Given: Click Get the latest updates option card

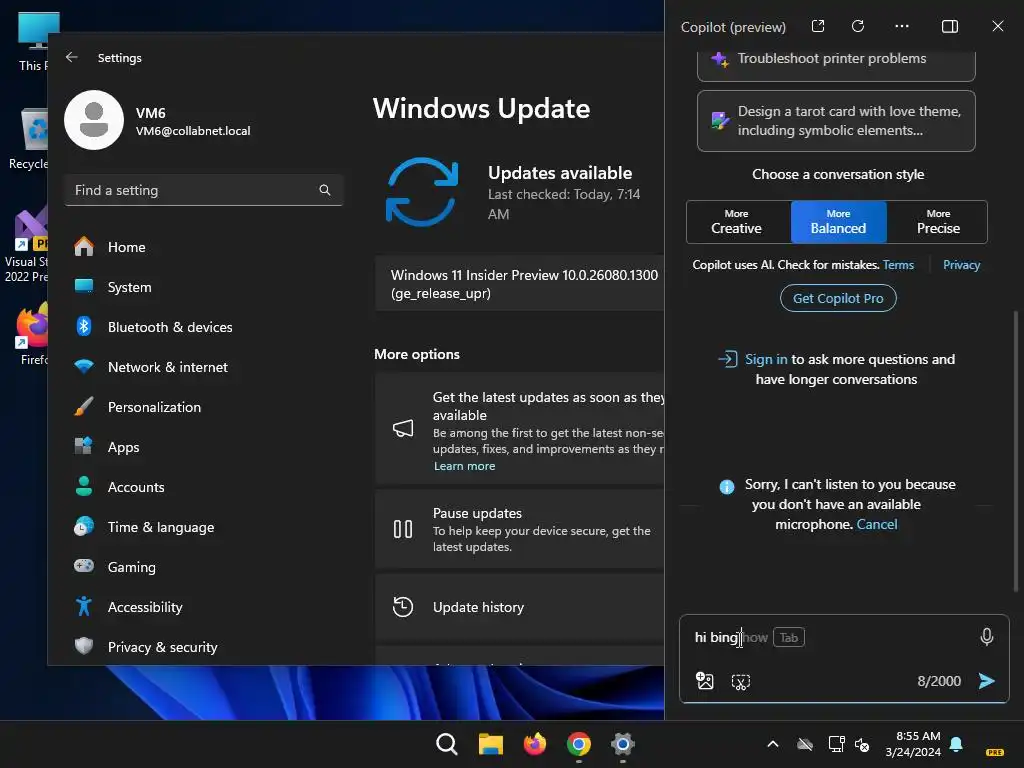Looking at the screenshot, I should [x=520, y=428].
